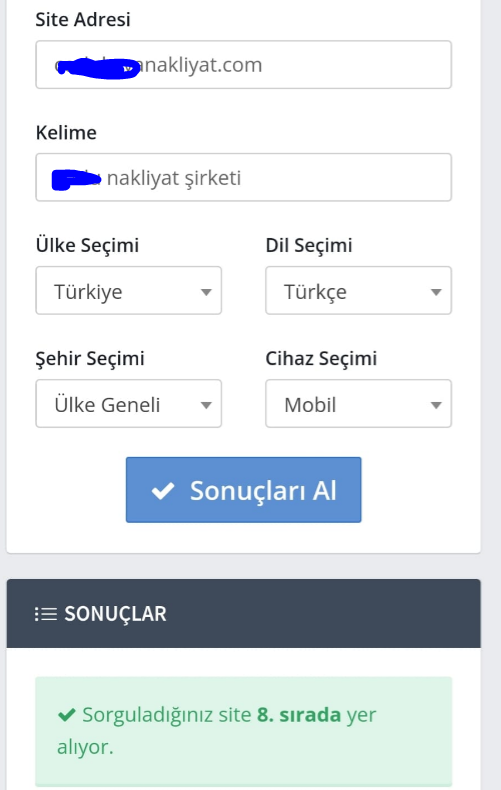Click the Site Adresi input field
The width and height of the screenshot is (501, 790).
coord(243,64)
